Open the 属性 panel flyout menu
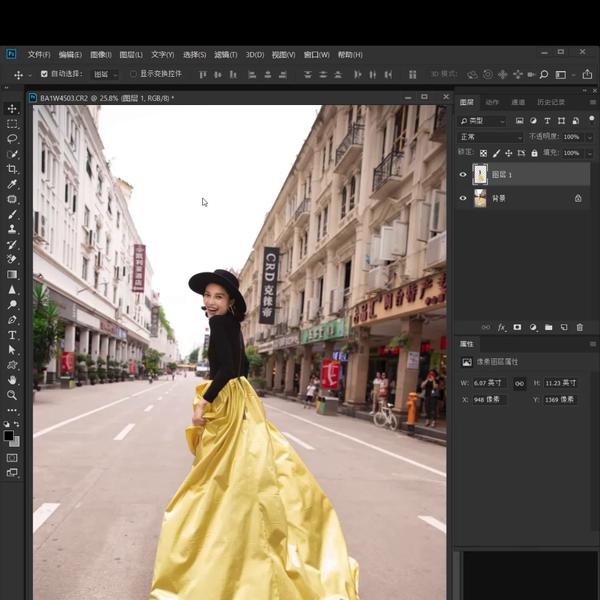 coord(593,344)
